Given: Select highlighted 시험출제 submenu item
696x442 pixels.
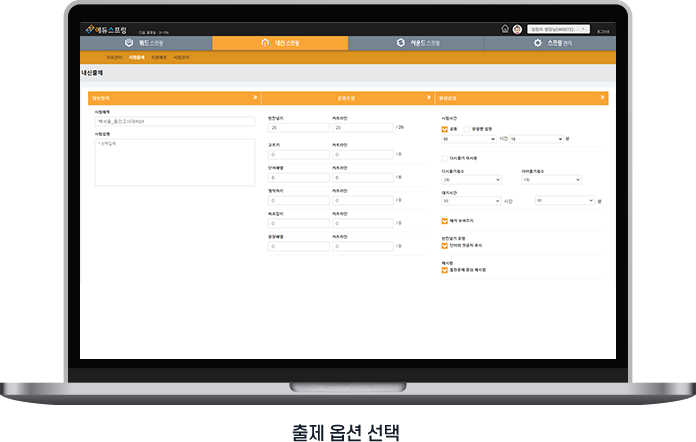Looking at the screenshot, I should point(137,58).
